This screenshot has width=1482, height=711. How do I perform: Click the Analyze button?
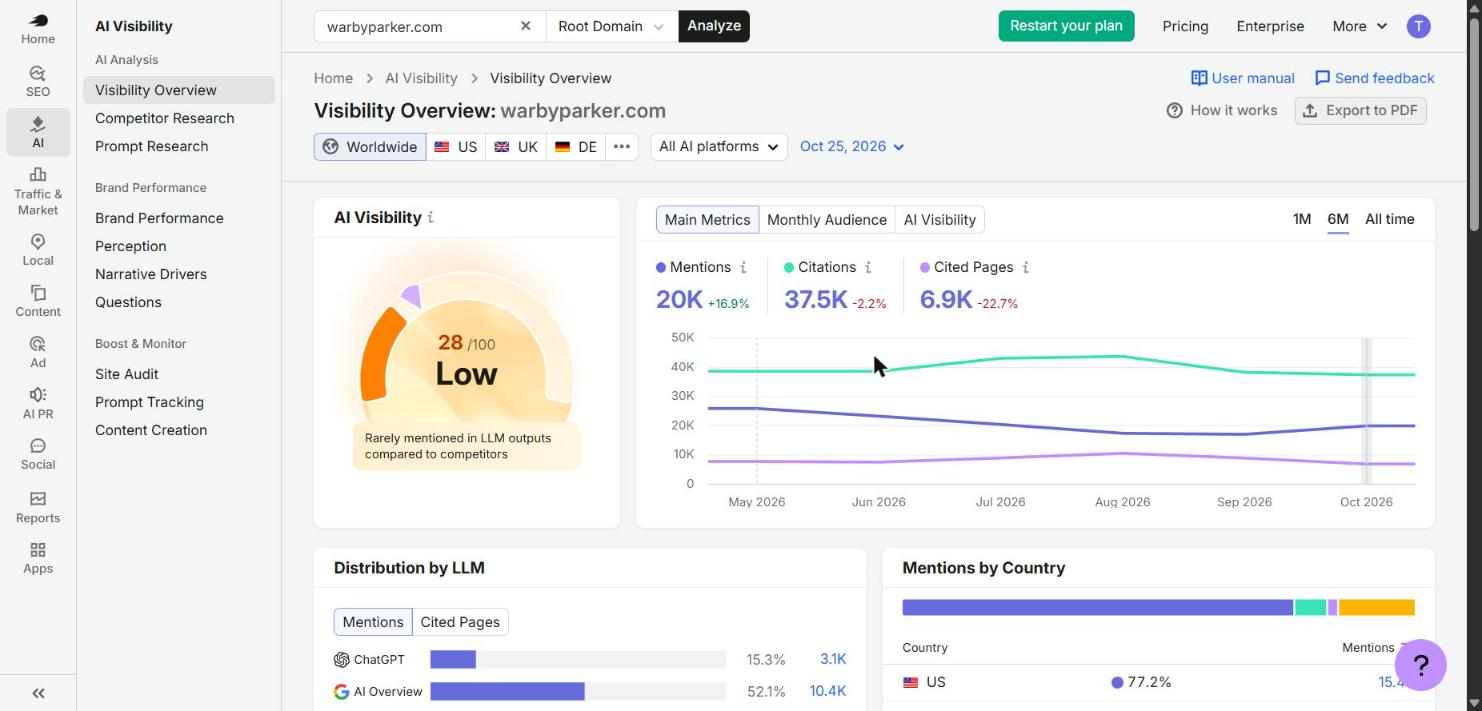pos(714,26)
